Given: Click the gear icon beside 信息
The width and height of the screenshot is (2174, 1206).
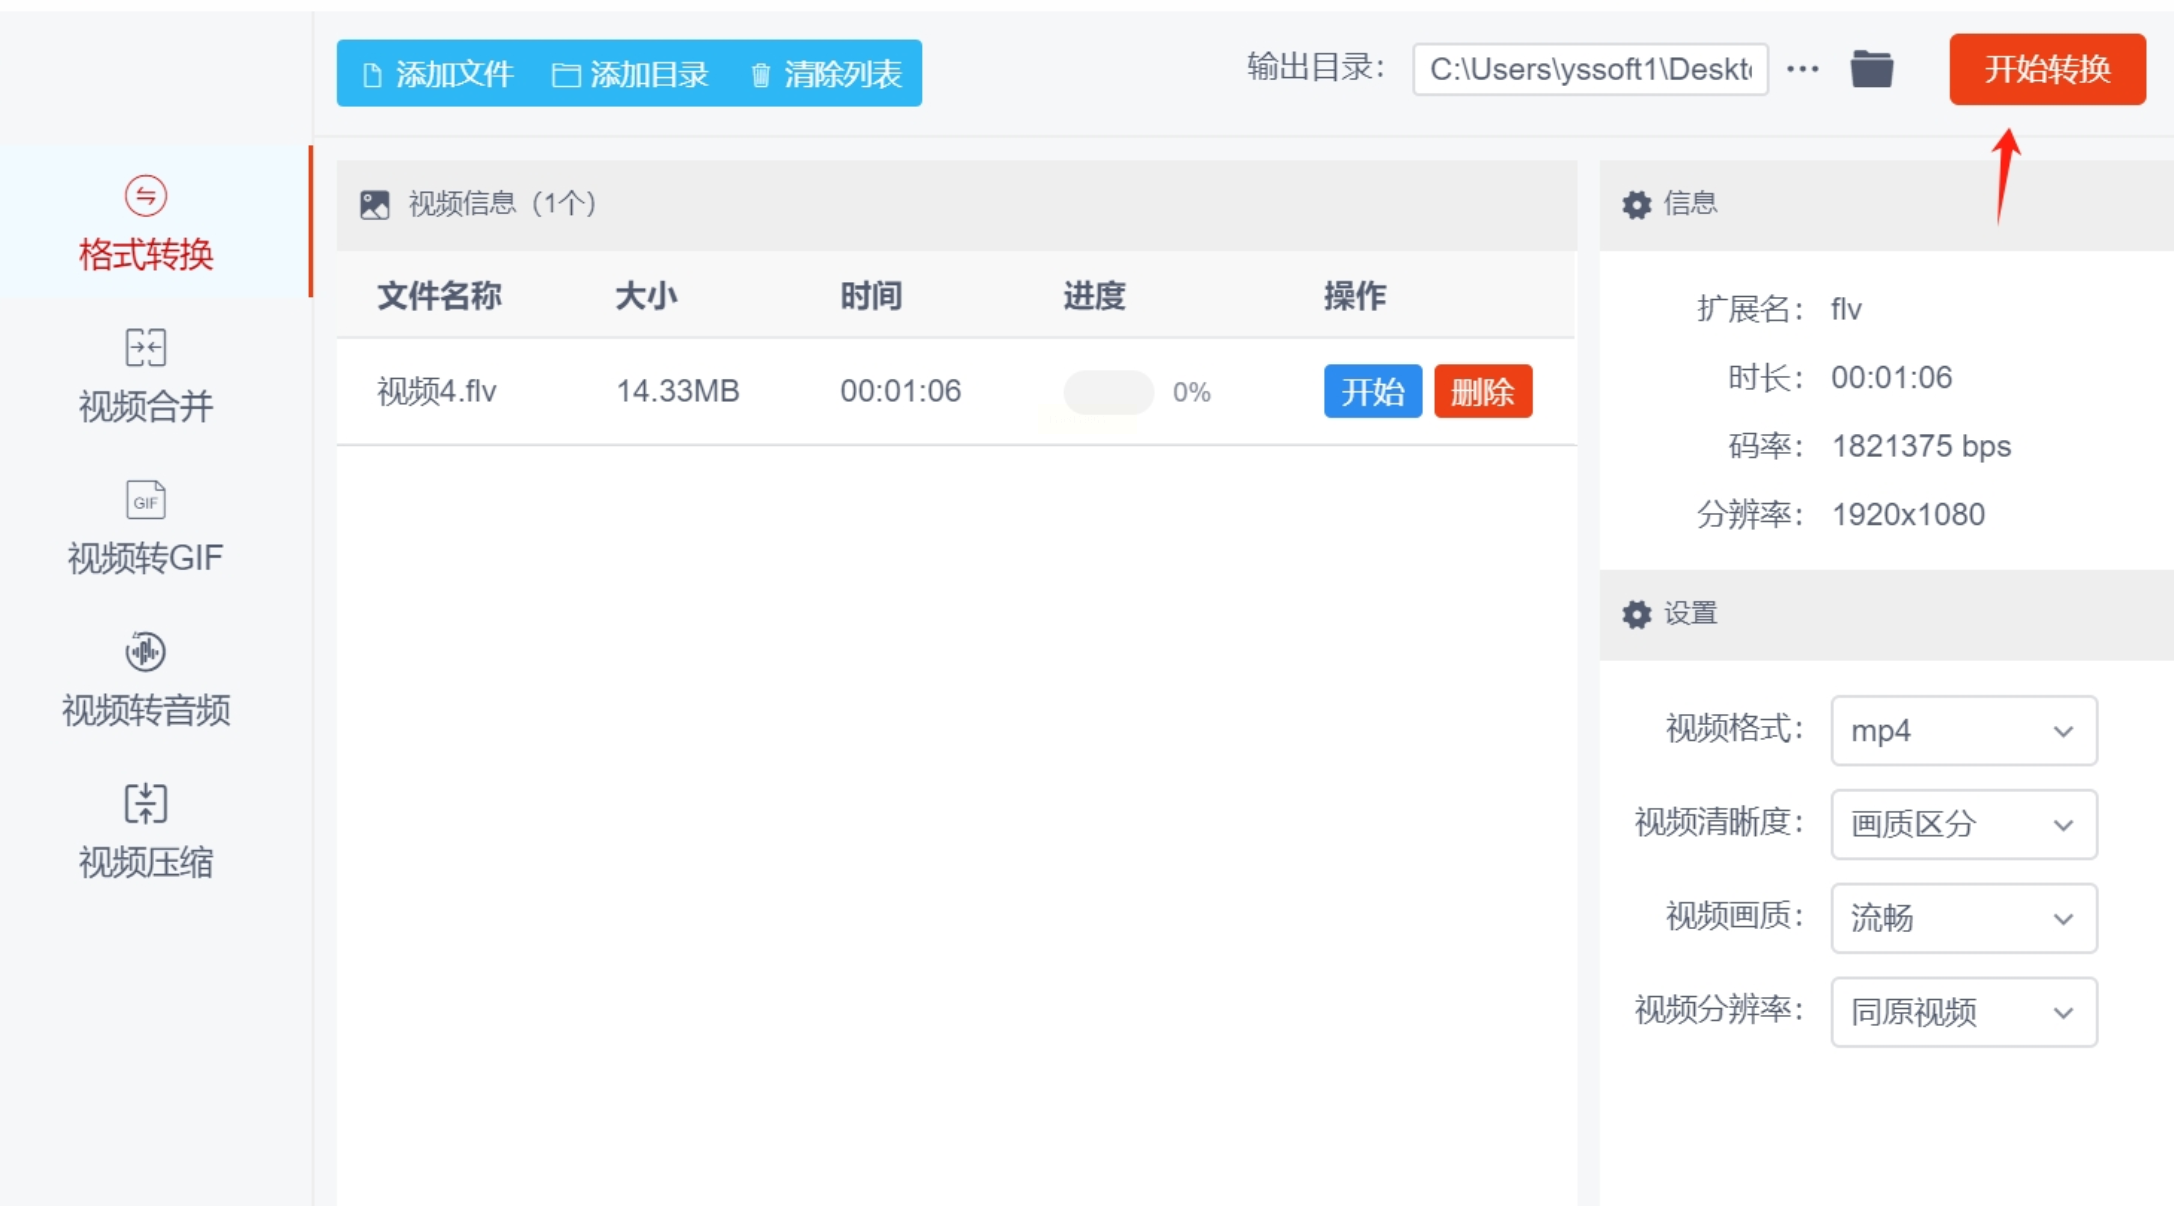Looking at the screenshot, I should pos(1636,205).
